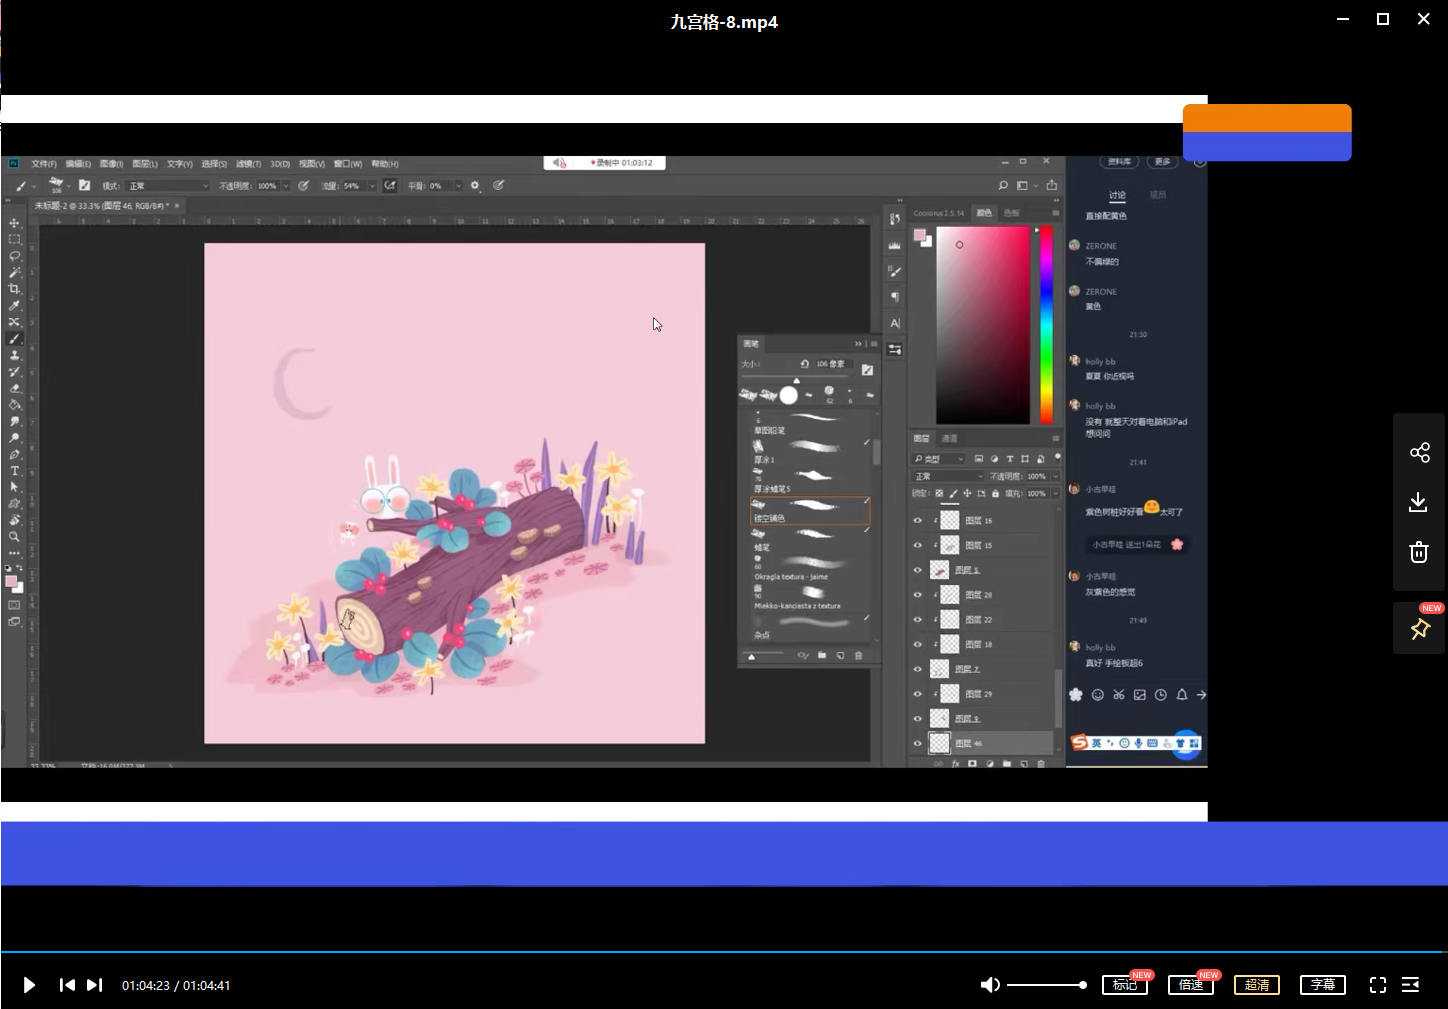The height and width of the screenshot is (1009, 1448).
Task: Download the video
Action: tap(1419, 502)
